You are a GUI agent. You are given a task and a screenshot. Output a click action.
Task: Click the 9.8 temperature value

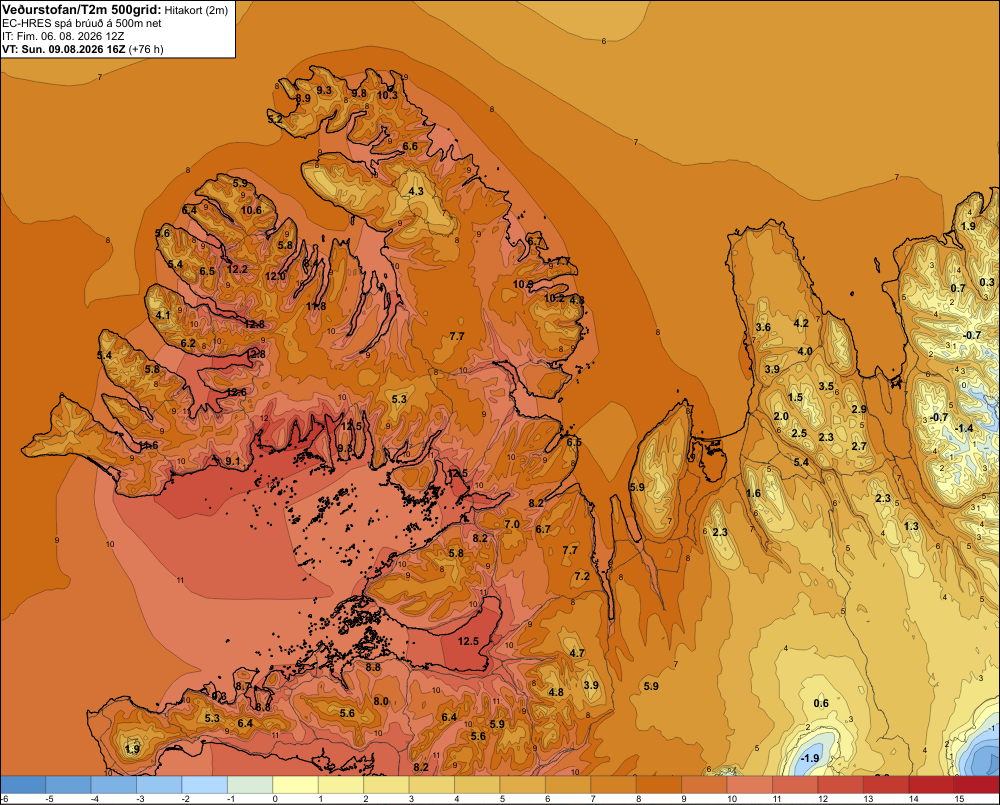tap(359, 93)
